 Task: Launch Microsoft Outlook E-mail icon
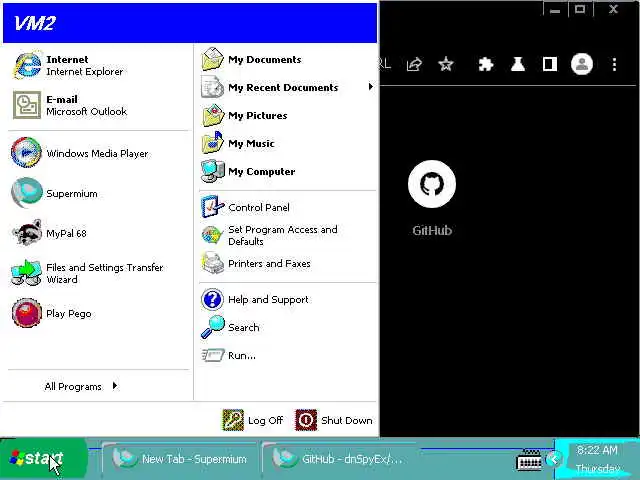(x=27, y=105)
